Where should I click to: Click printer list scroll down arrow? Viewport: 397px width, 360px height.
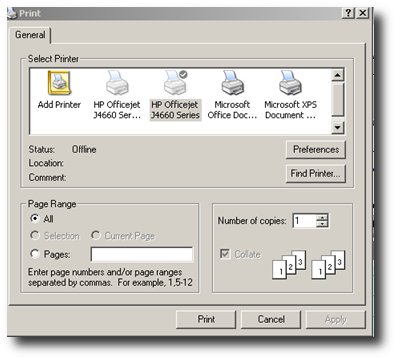click(x=338, y=127)
